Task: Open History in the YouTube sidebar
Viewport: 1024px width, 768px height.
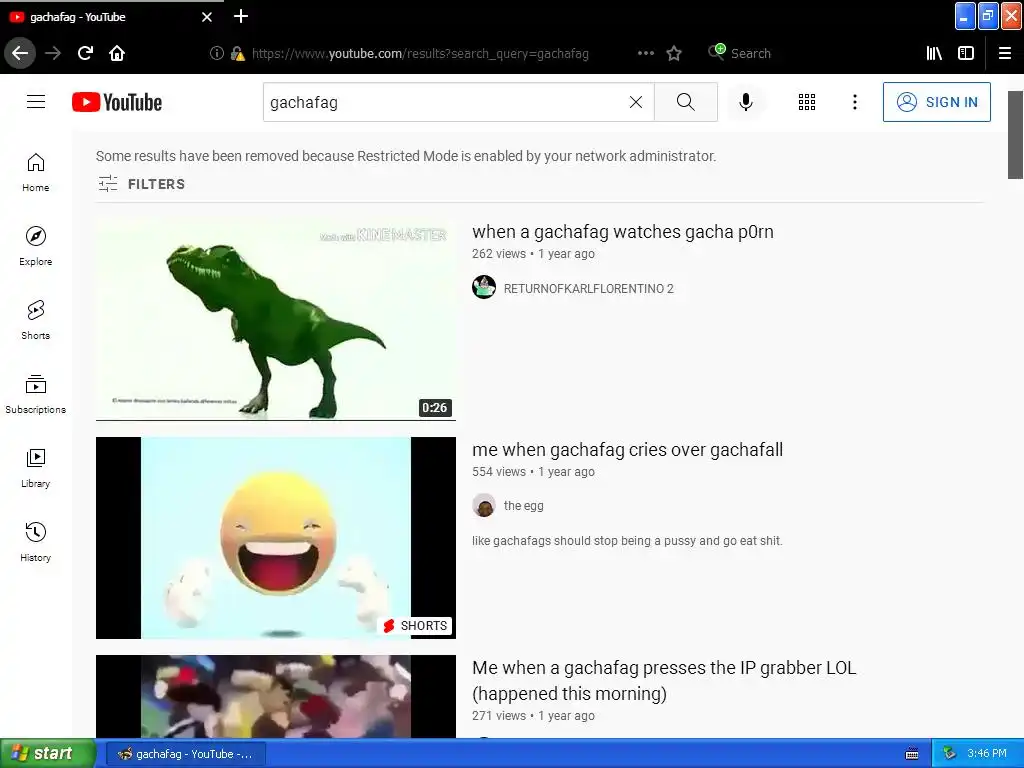Action: coord(36,542)
